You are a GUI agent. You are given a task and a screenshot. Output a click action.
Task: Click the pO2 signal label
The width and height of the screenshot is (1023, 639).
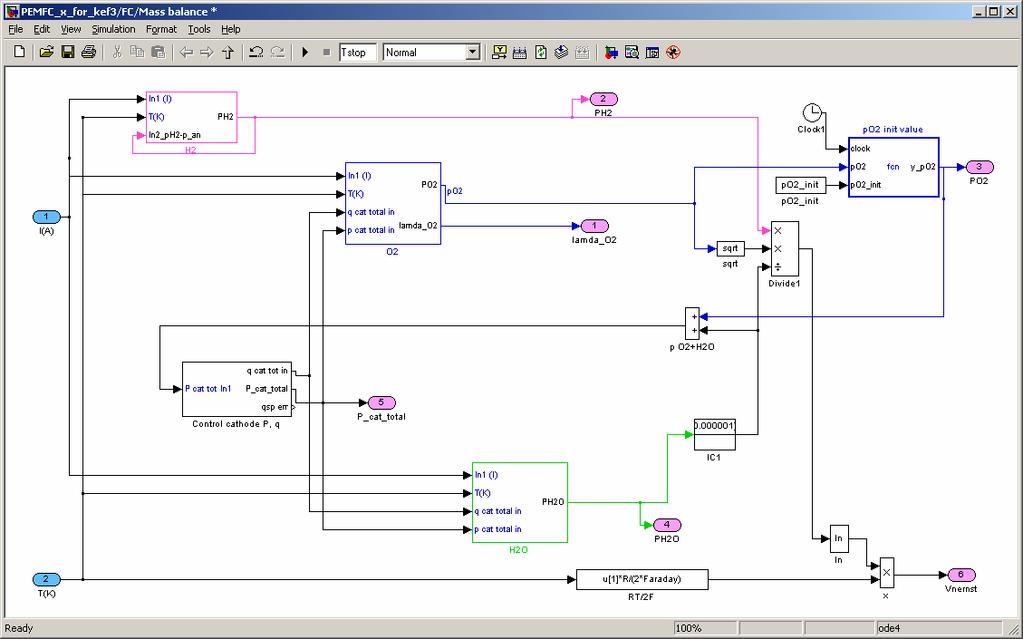(455, 191)
